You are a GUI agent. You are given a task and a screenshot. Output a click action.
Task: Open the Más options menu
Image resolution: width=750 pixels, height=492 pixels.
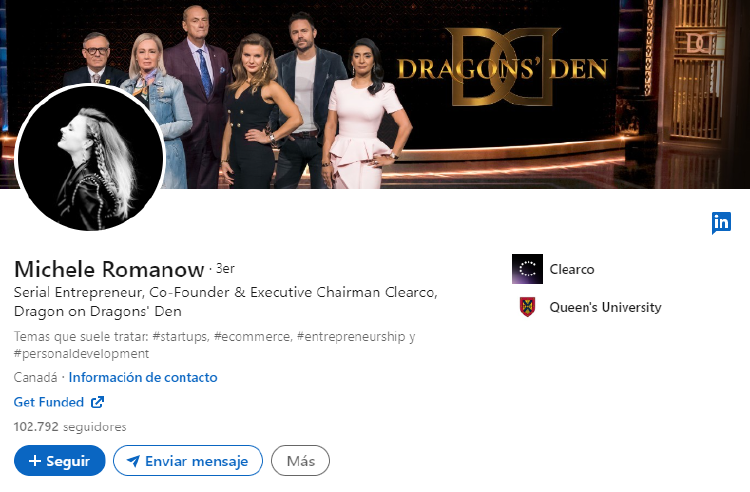pyautogui.click(x=300, y=460)
